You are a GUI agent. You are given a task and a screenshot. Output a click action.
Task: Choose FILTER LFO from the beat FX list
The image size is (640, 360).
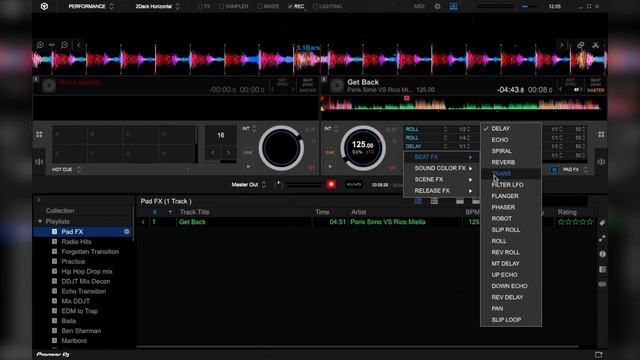point(511,185)
